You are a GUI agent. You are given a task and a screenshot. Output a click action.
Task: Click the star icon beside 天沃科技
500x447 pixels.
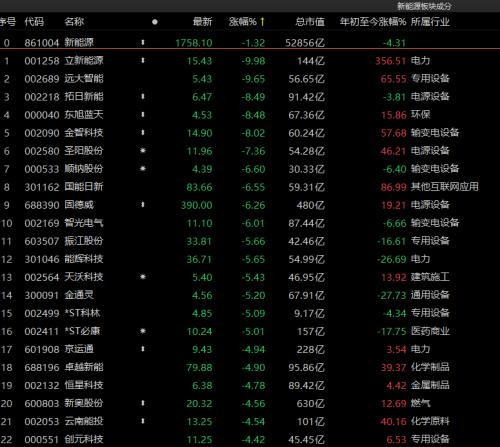(x=143, y=277)
